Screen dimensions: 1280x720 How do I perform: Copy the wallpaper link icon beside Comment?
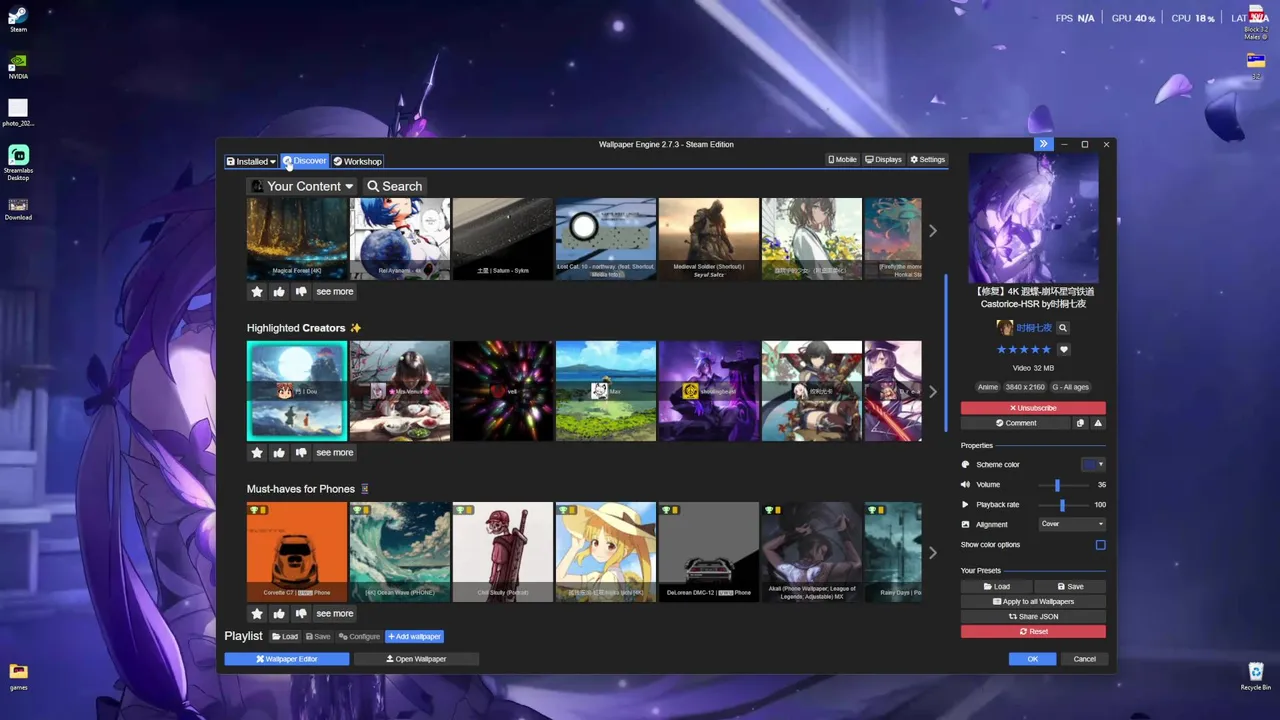tap(1080, 423)
